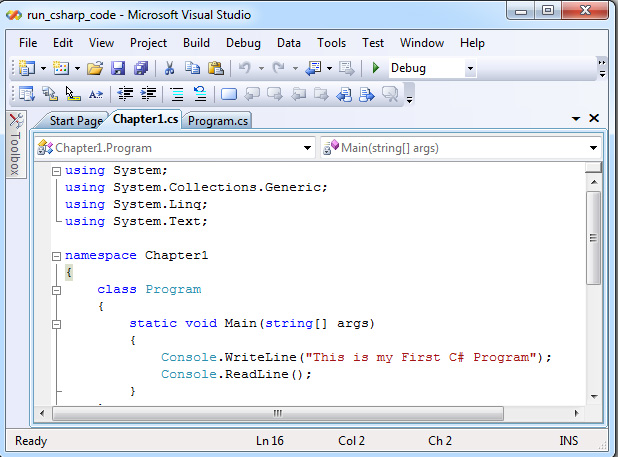Click the Copy icon in toolbar
618x457 pixels.
pos(192,68)
